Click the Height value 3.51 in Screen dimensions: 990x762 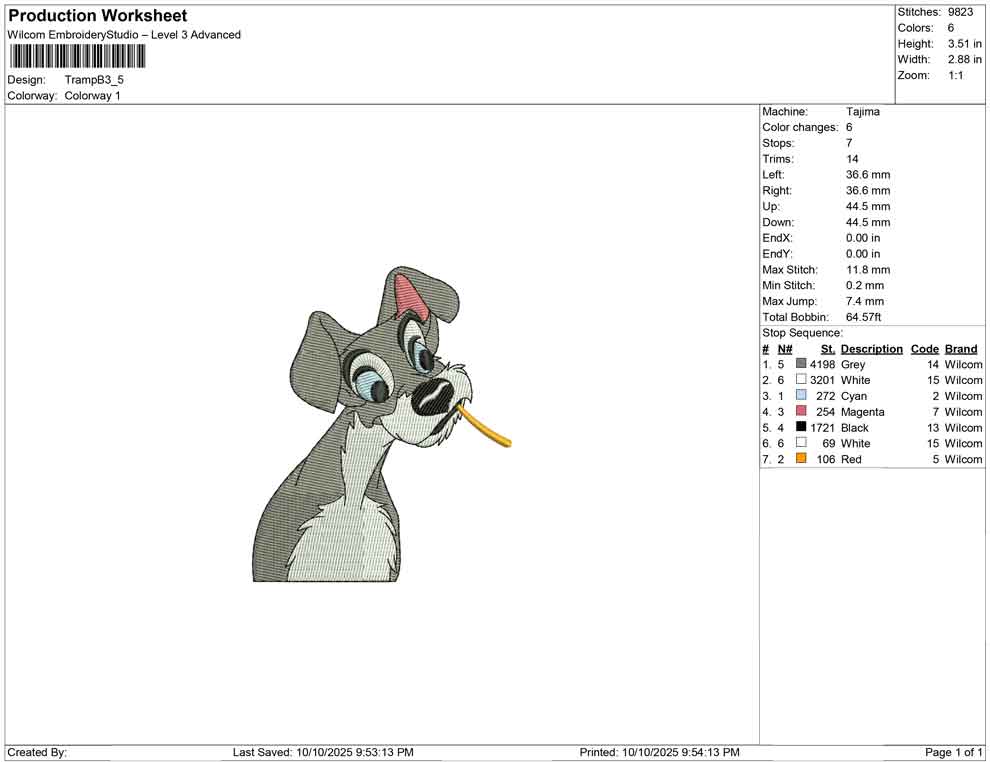tap(965, 44)
